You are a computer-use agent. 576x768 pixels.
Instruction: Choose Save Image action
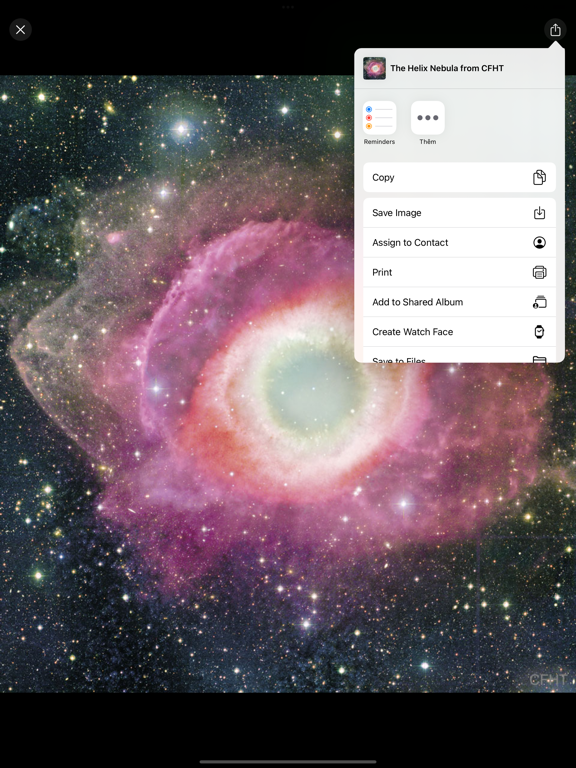pyautogui.click(x=459, y=213)
